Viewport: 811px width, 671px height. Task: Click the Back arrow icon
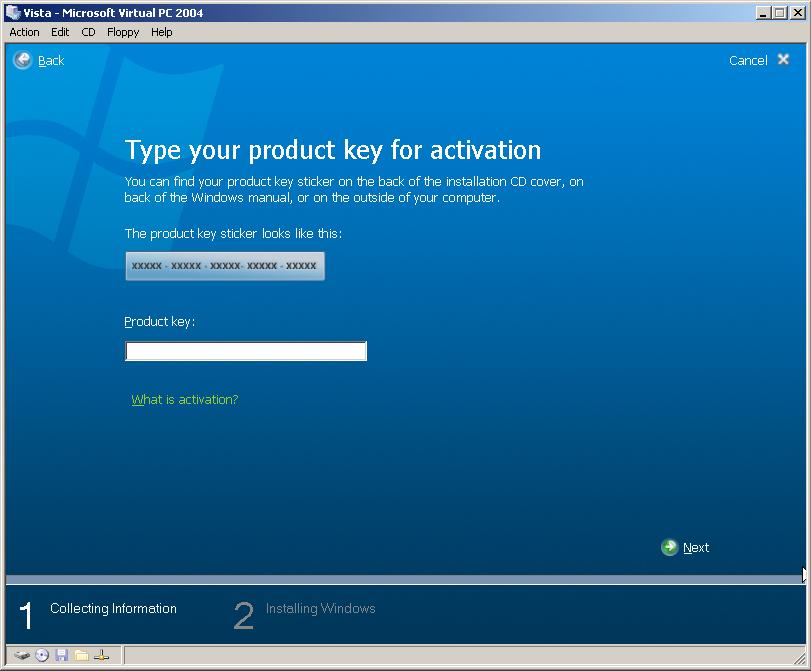(x=22, y=60)
